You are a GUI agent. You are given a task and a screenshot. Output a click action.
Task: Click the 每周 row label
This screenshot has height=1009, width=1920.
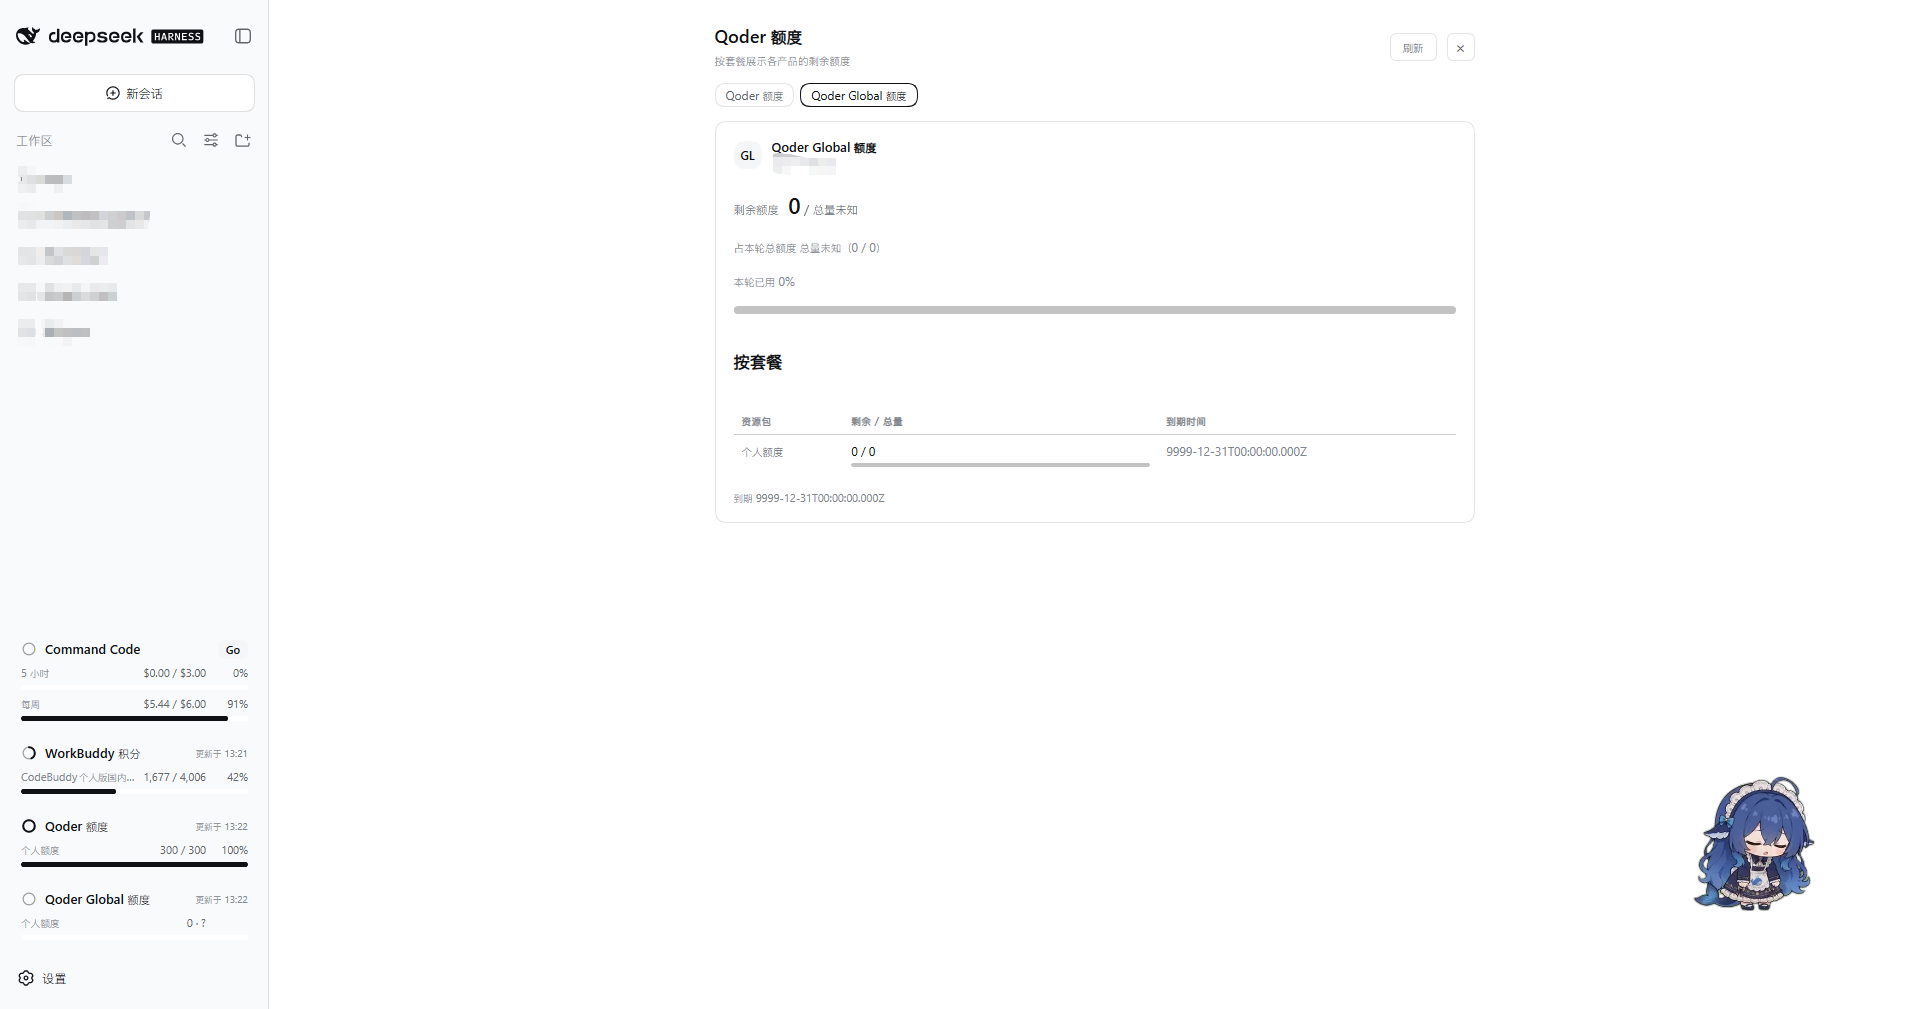coord(31,704)
